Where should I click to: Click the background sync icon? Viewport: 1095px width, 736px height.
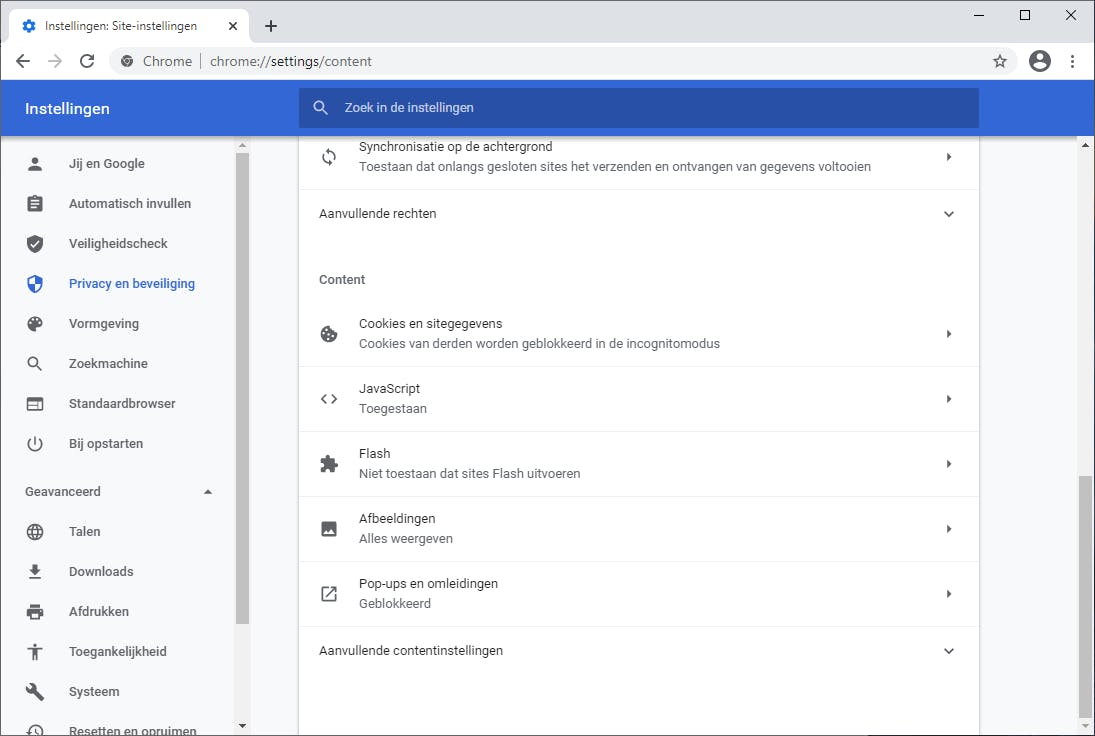click(329, 157)
